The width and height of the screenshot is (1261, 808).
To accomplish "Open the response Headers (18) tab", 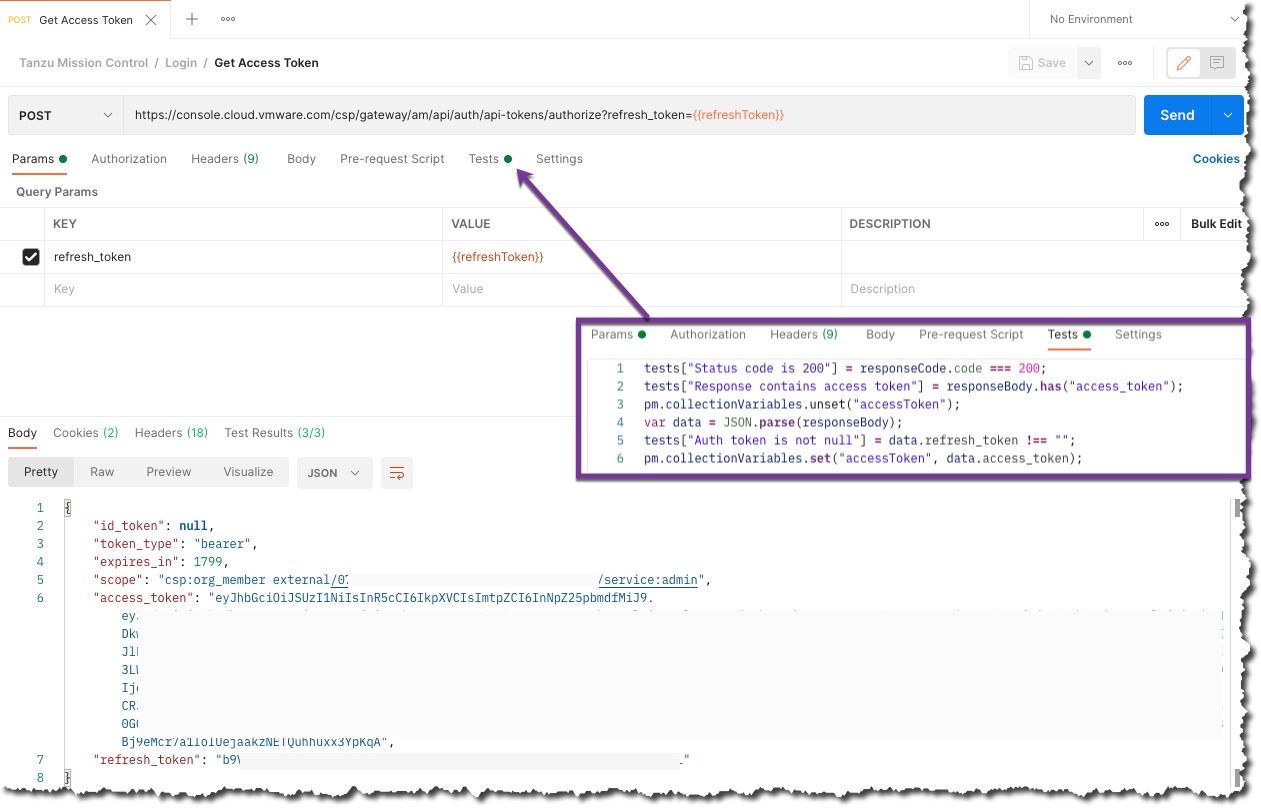I will [171, 433].
